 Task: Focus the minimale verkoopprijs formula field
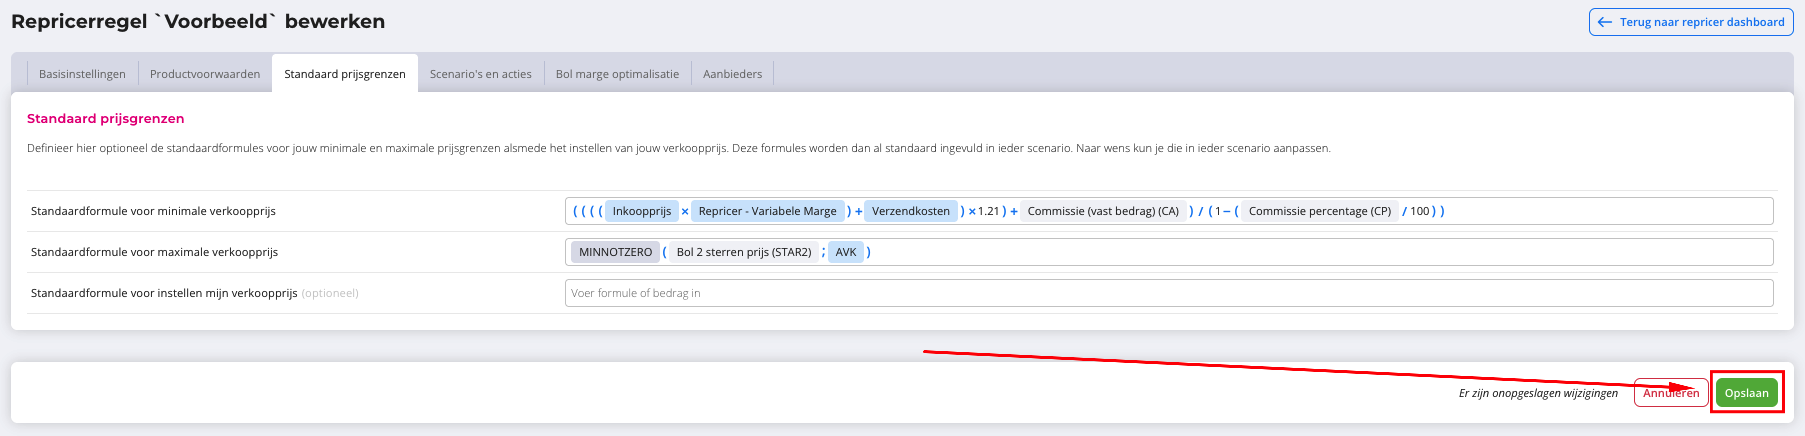tap(1600, 211)
